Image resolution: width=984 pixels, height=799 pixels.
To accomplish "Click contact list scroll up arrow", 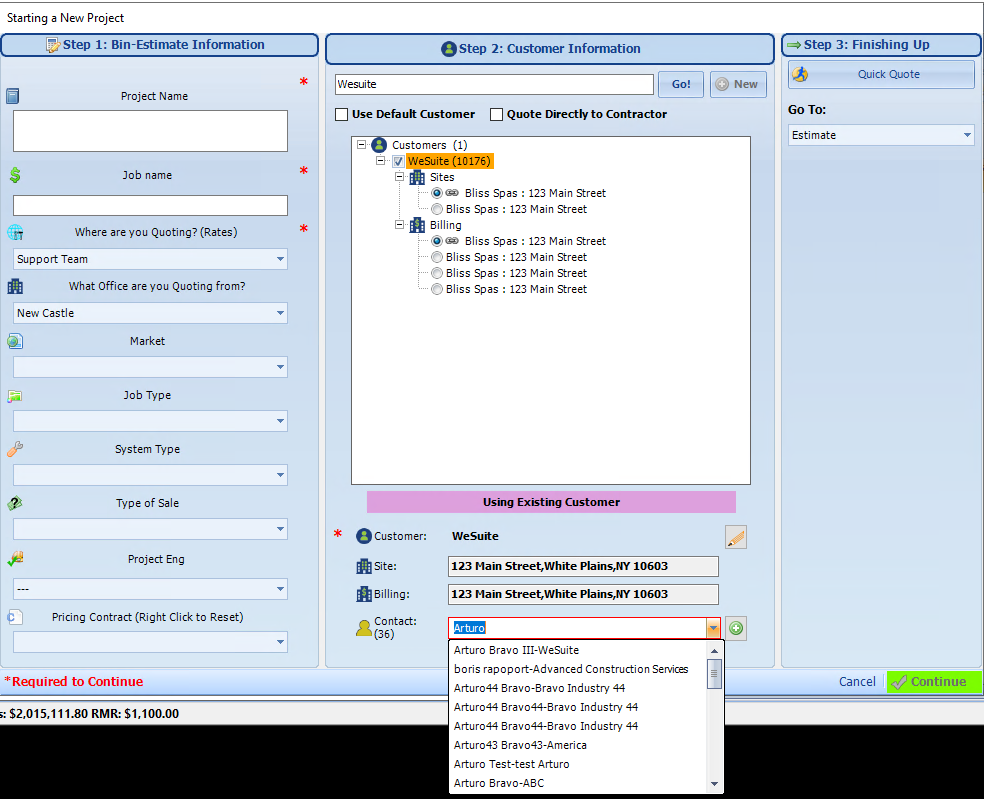I will pos(714,650).
